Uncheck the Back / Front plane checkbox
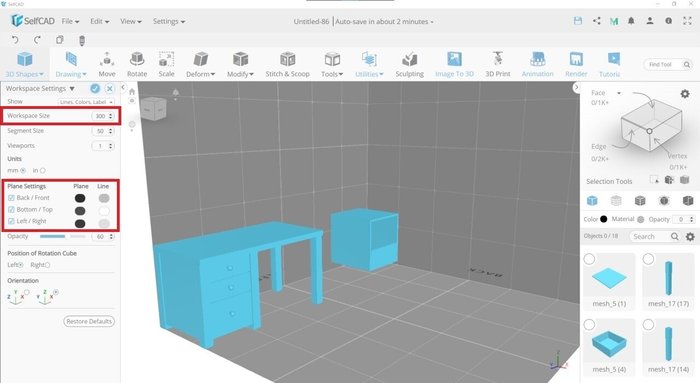700x383 pixels. click(x=11, y=198)
